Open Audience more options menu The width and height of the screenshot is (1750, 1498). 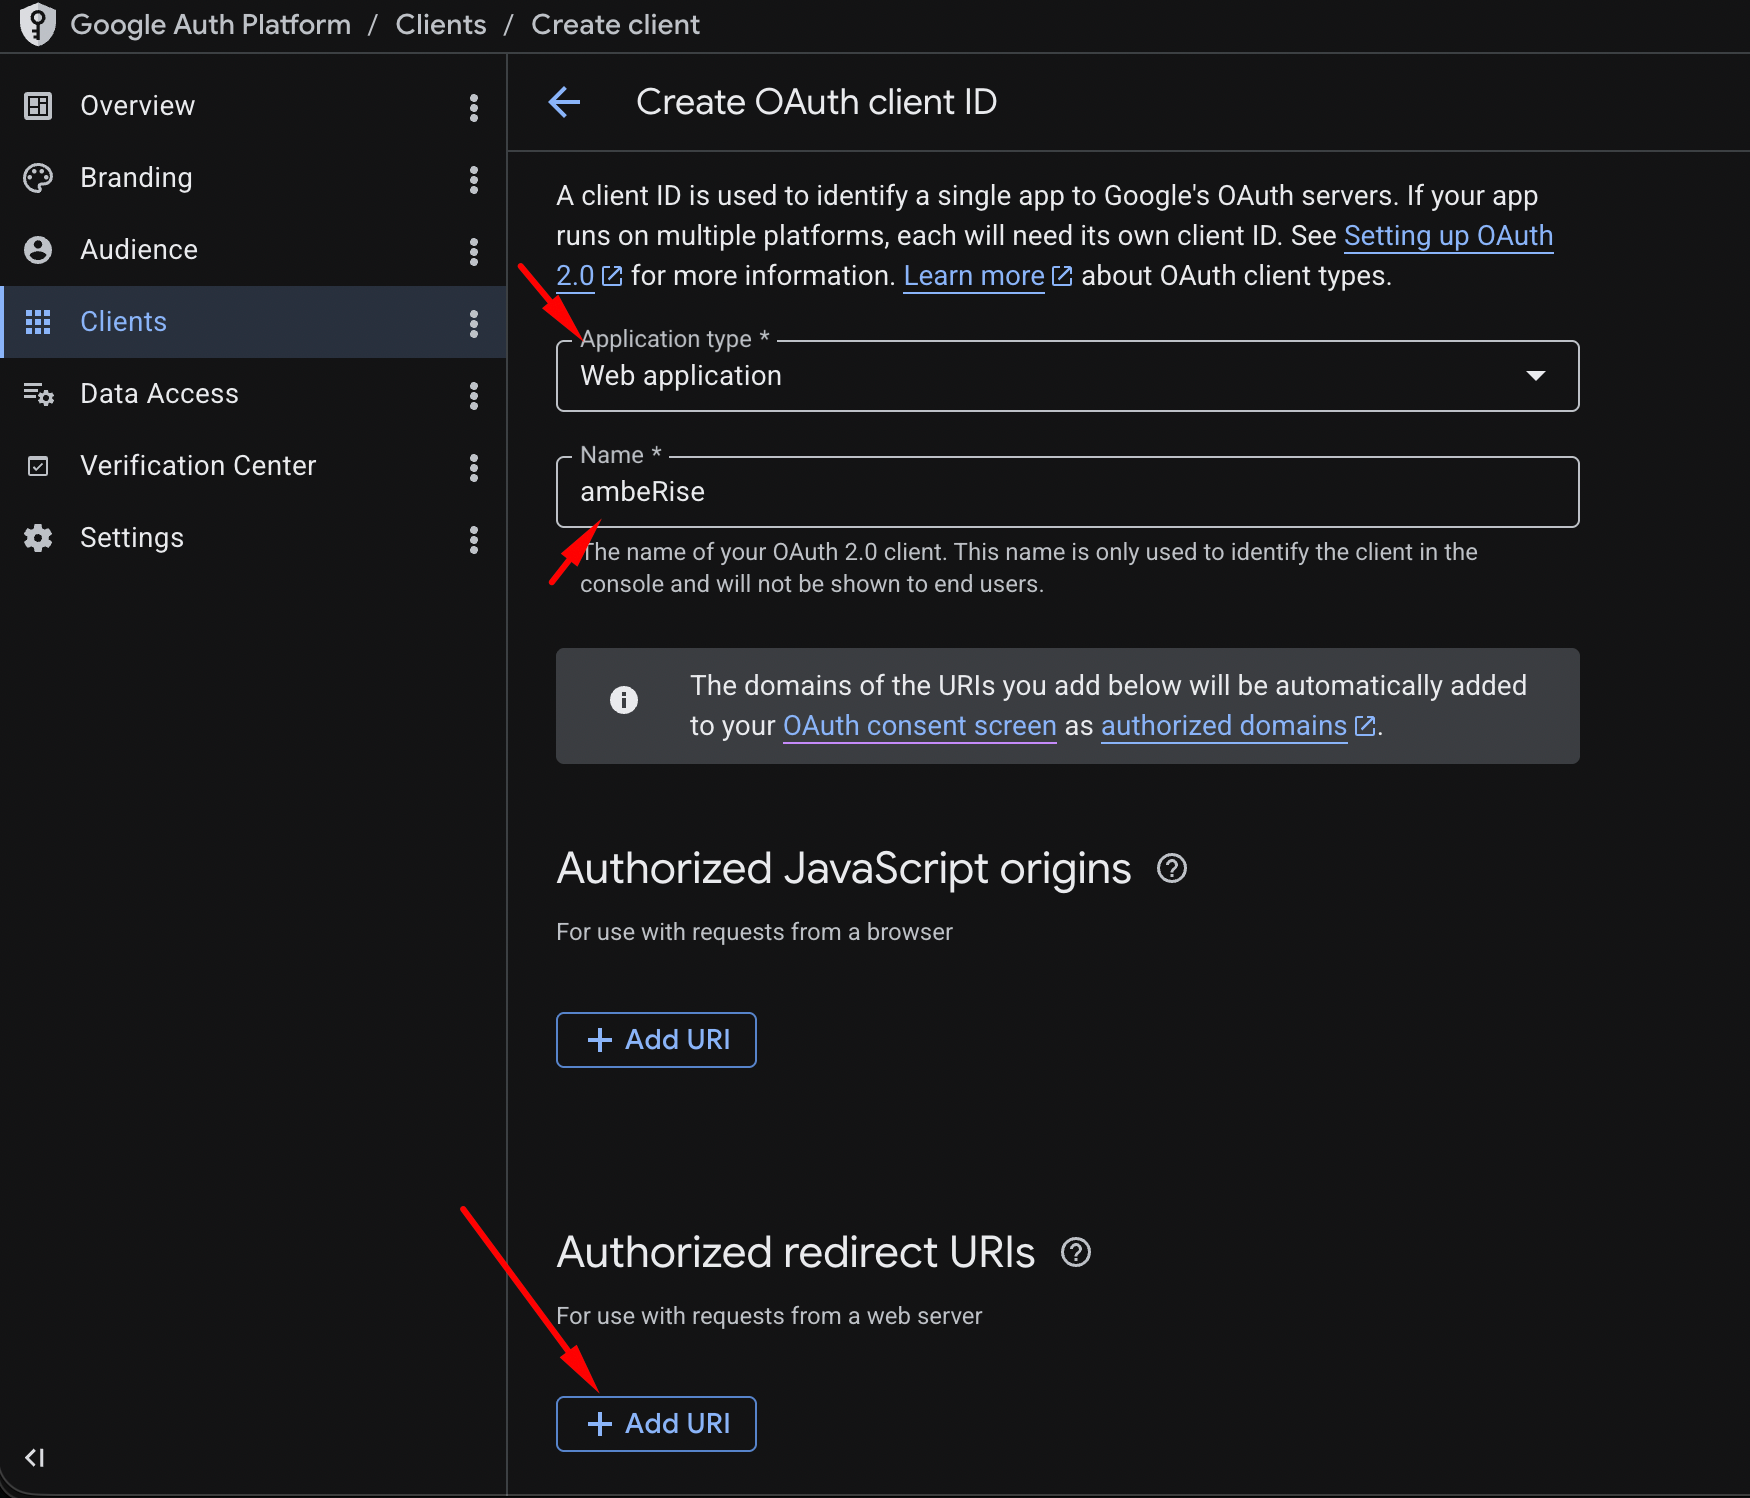tap(474, 251)
